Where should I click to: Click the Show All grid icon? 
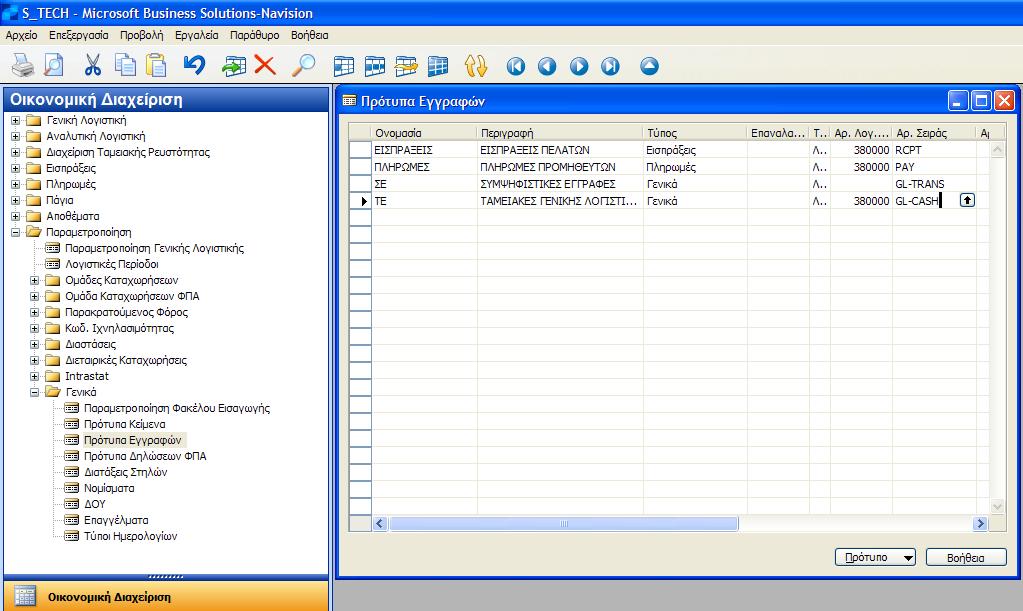point(438,66)
